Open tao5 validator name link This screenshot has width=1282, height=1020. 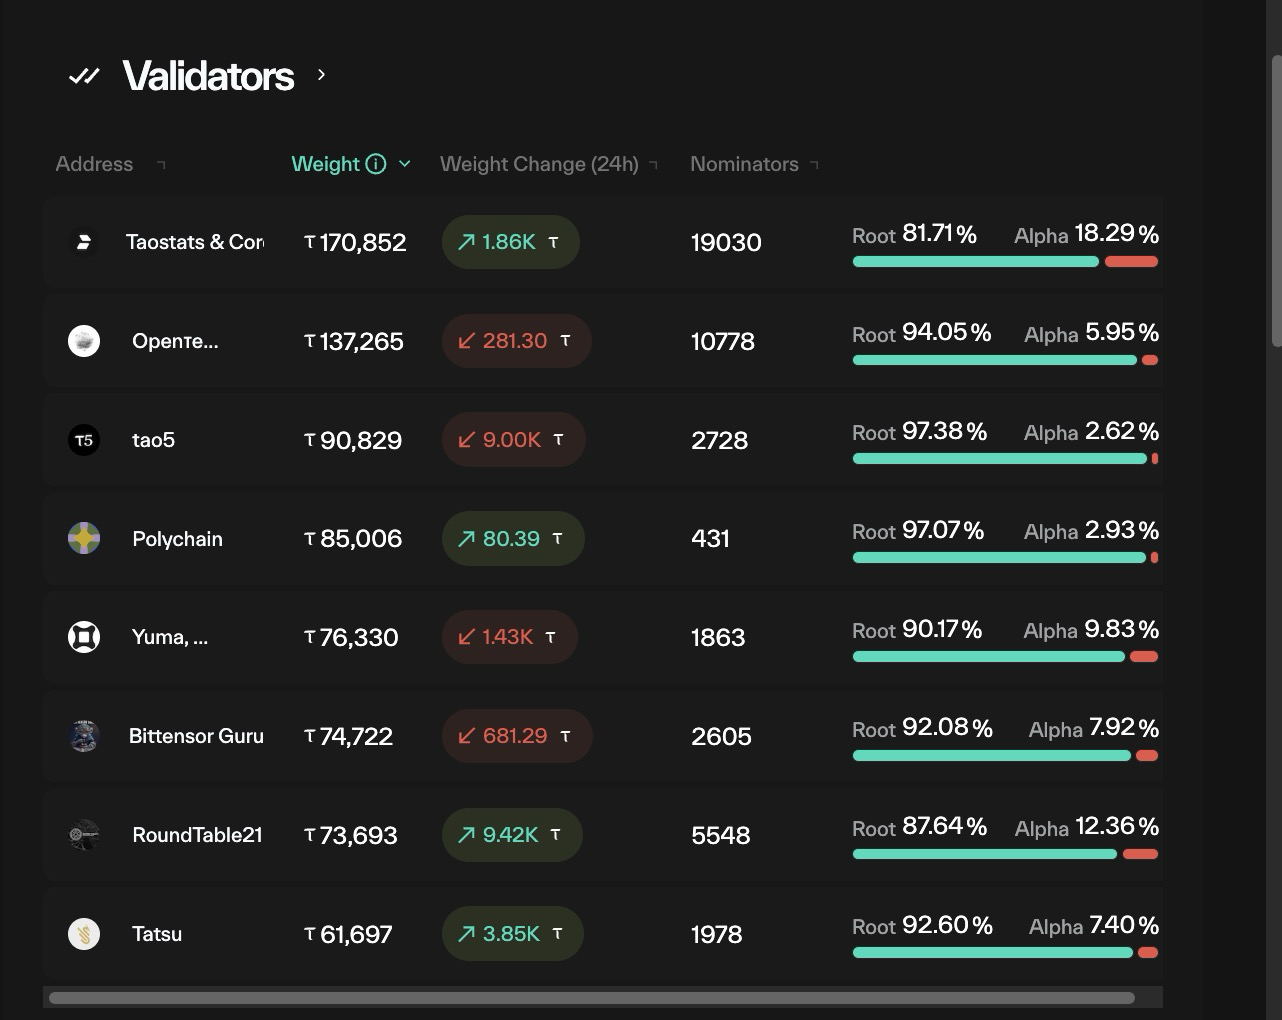pyautogui.click(x=153, y=440)
